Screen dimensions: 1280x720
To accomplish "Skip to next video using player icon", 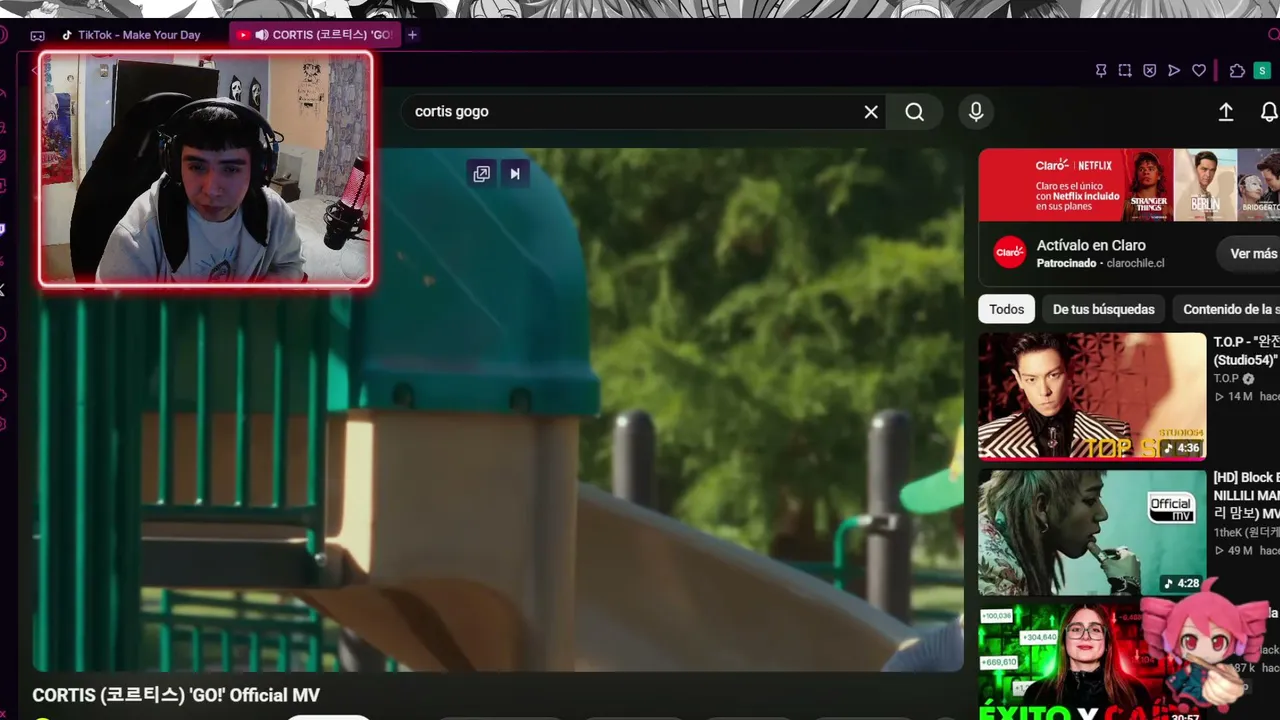I will pos(515,174).
